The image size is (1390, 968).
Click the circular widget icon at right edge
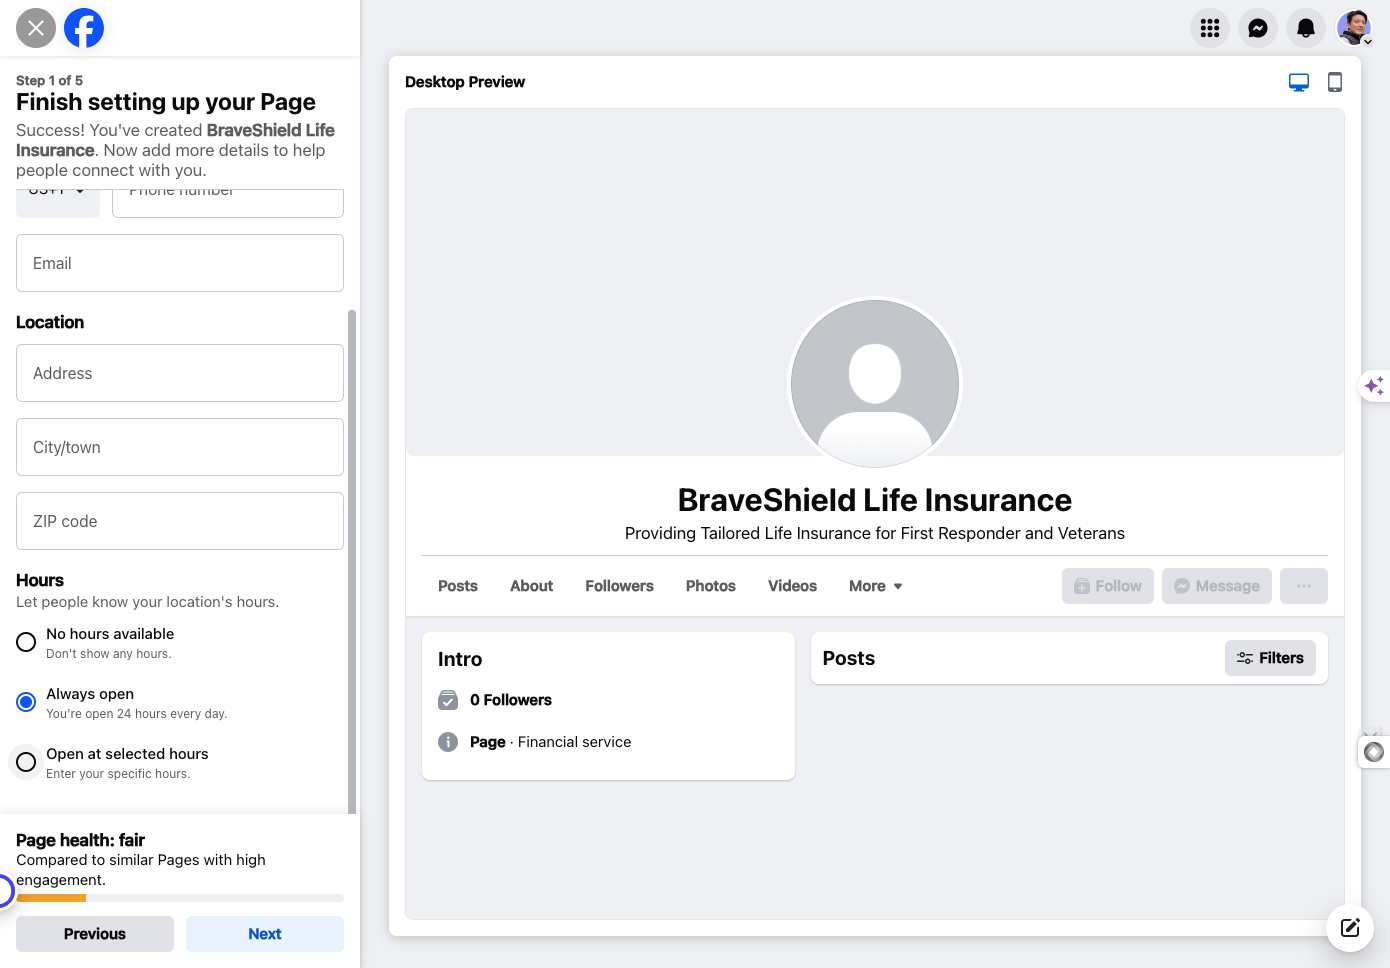(x=1375, y=751)
